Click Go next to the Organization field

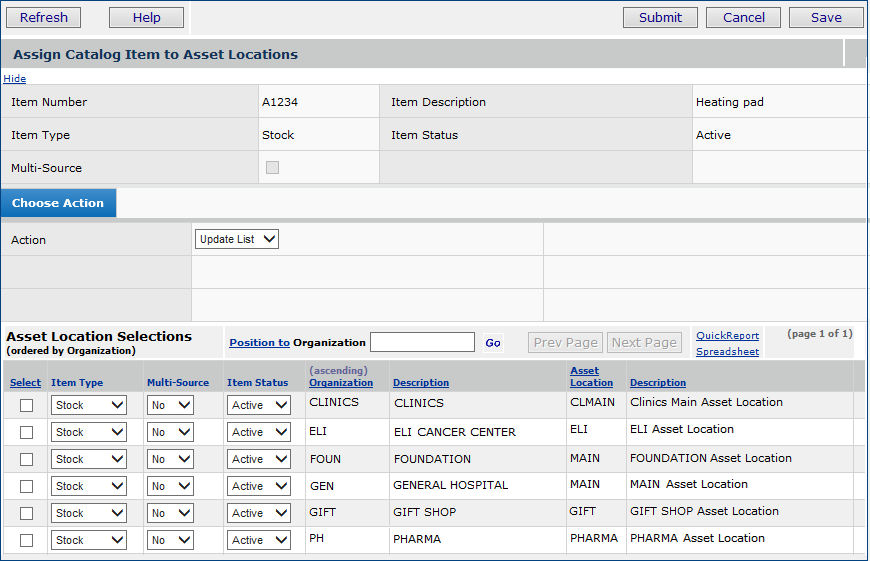pyautogui.click(x=493, y=342)
